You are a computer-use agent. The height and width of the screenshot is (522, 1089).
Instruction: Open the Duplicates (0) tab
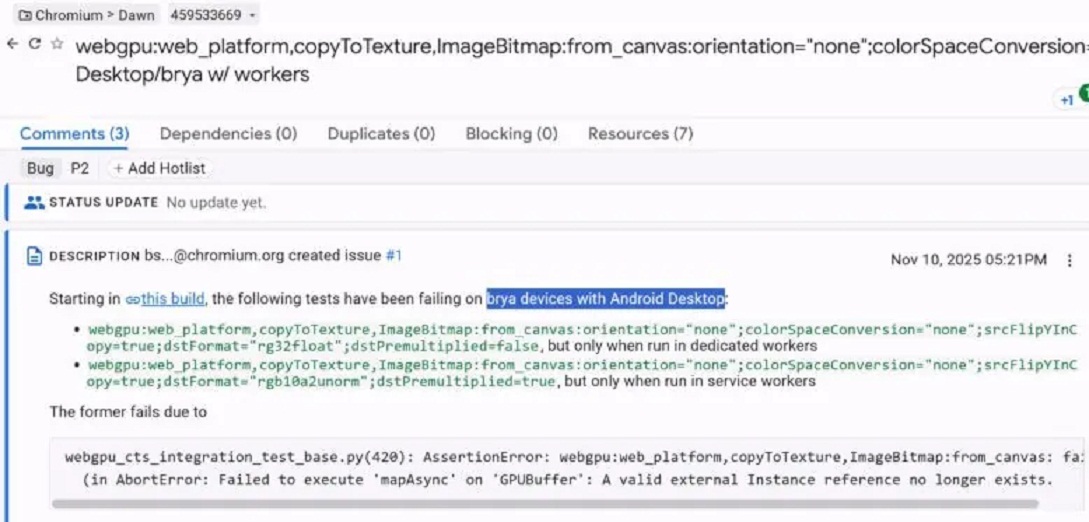point(381,133)
